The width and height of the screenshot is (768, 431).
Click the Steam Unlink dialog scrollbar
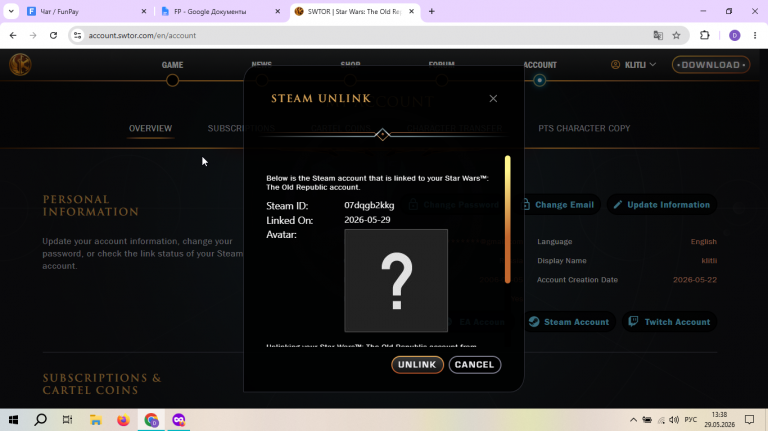tap(507, 219)
